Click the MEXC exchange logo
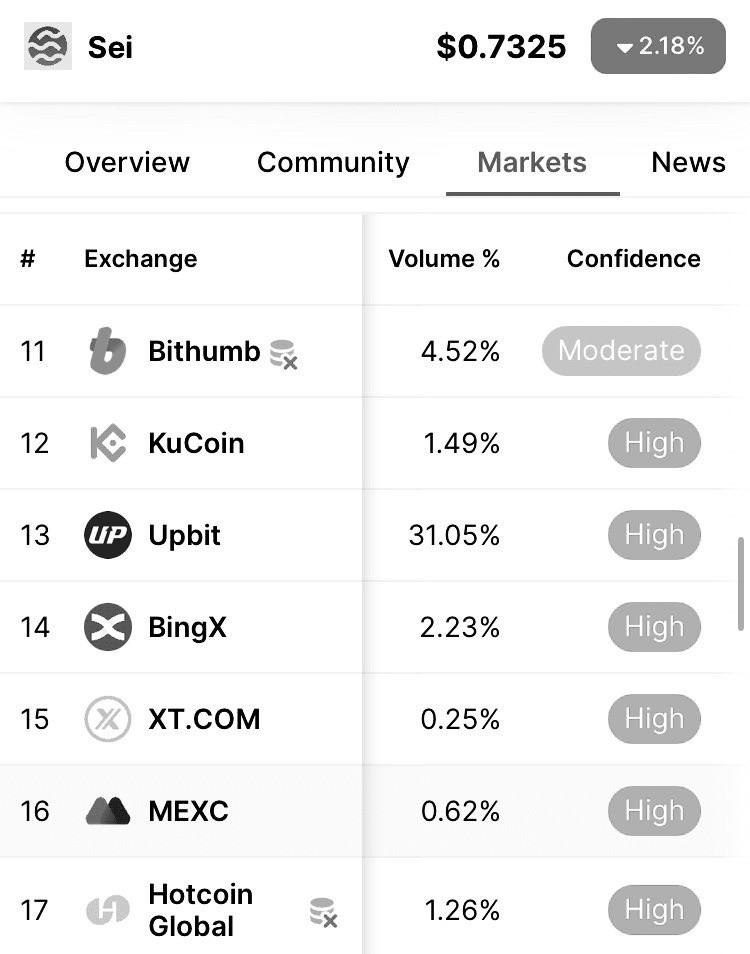The height and width of the screenshot is (954, 750). tap(108, 811)
